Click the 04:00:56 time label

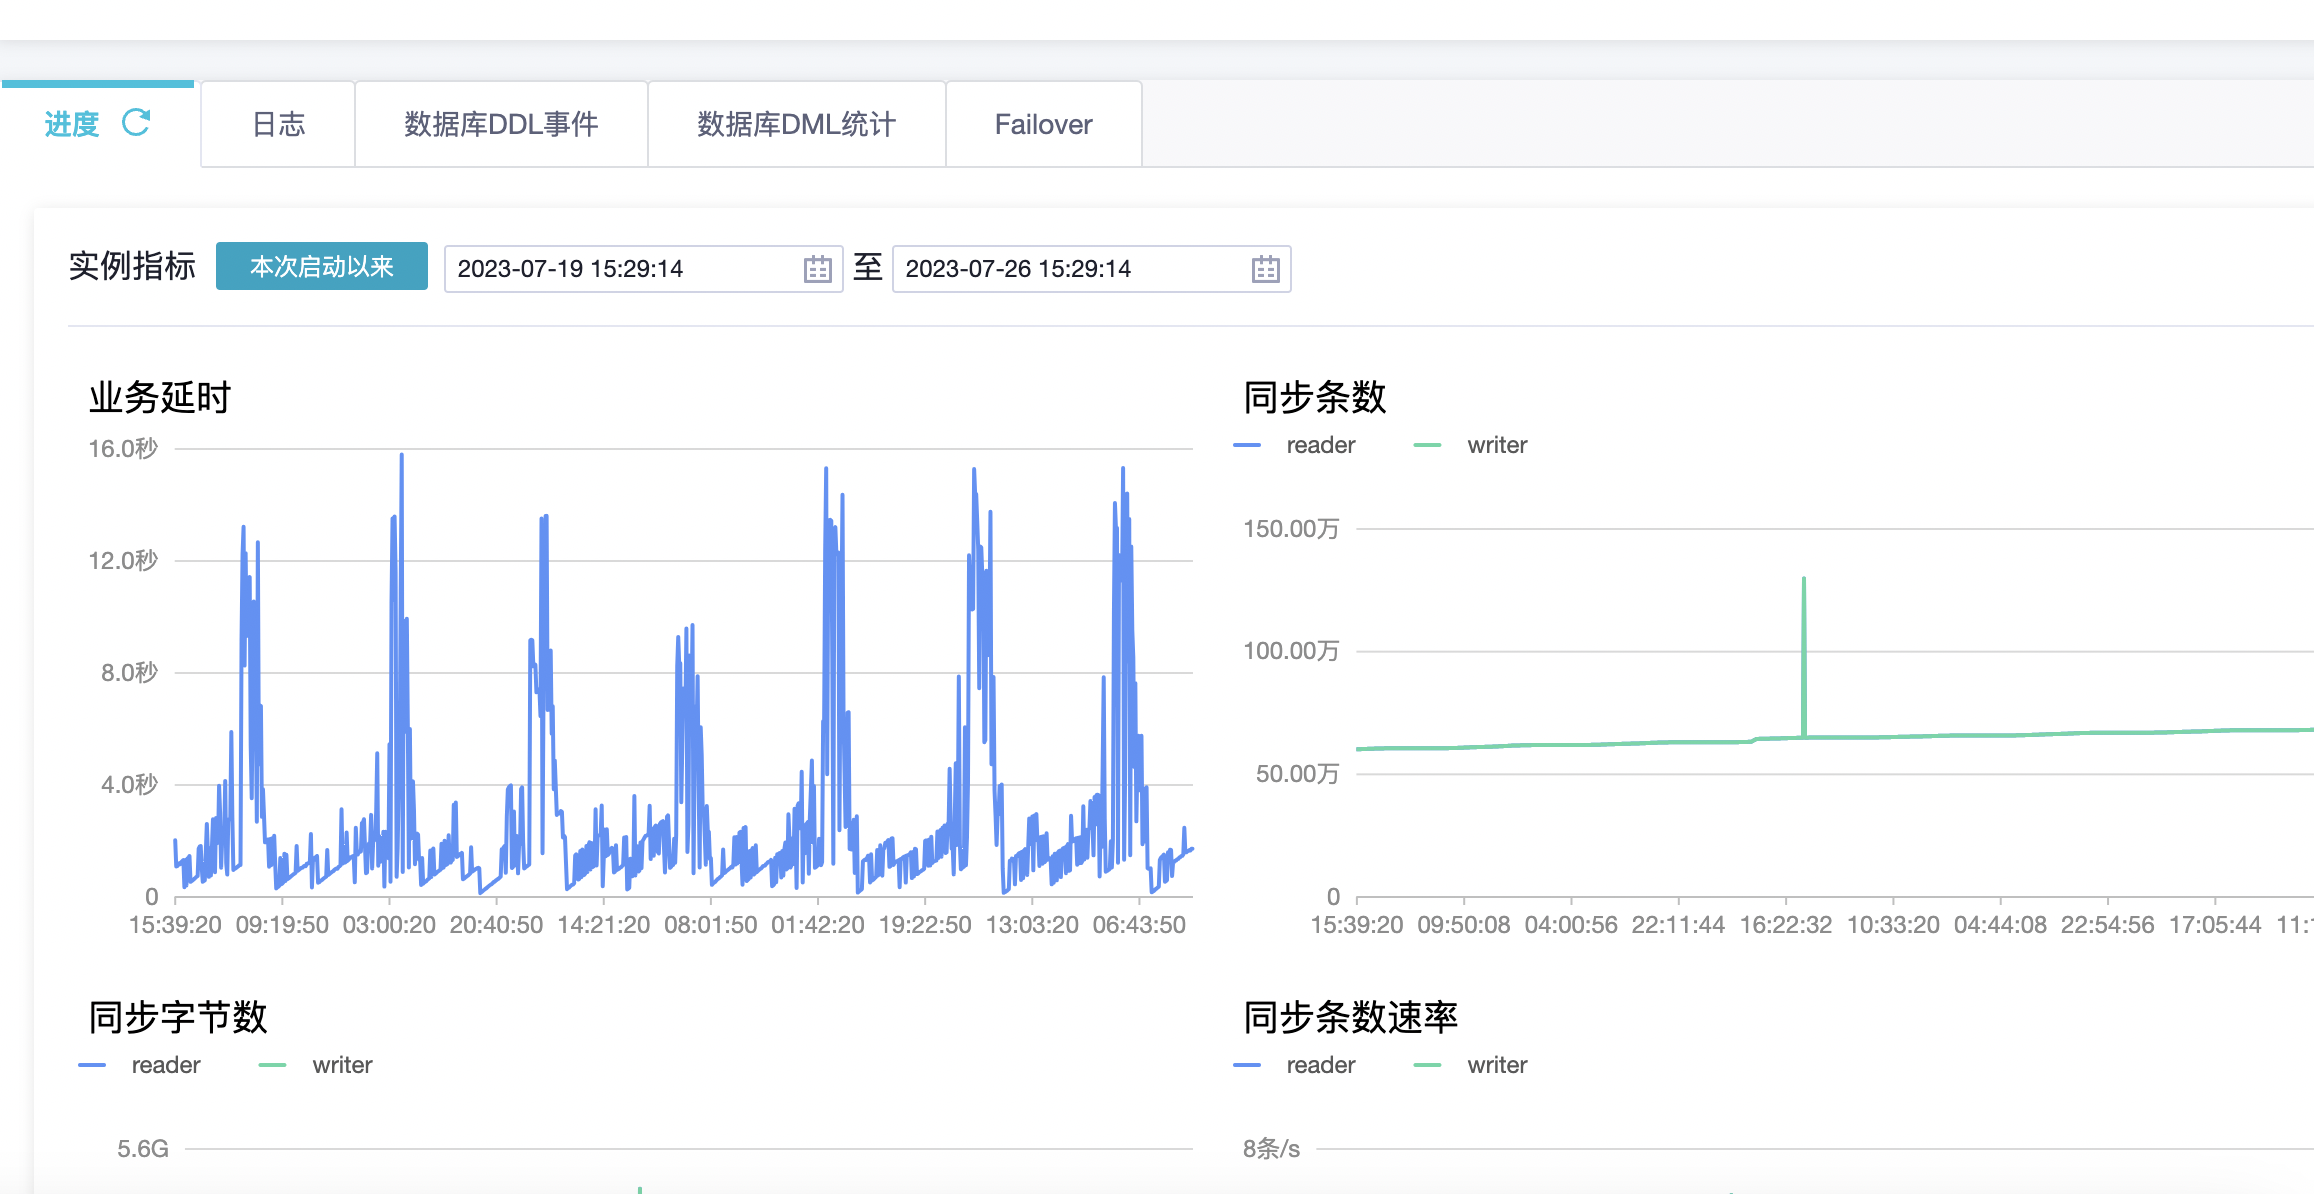click(1571, 925)
